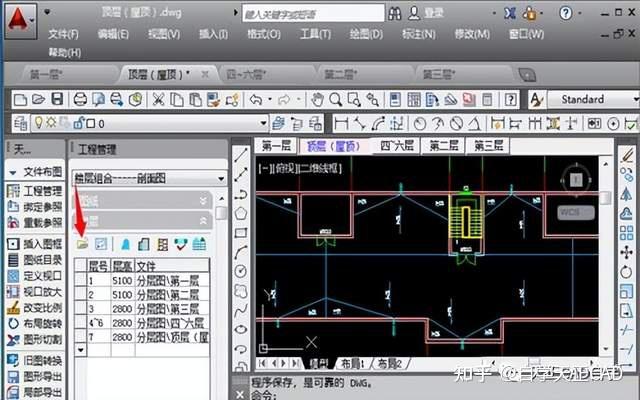Click 改变比例 command

[x=42, y=307]
